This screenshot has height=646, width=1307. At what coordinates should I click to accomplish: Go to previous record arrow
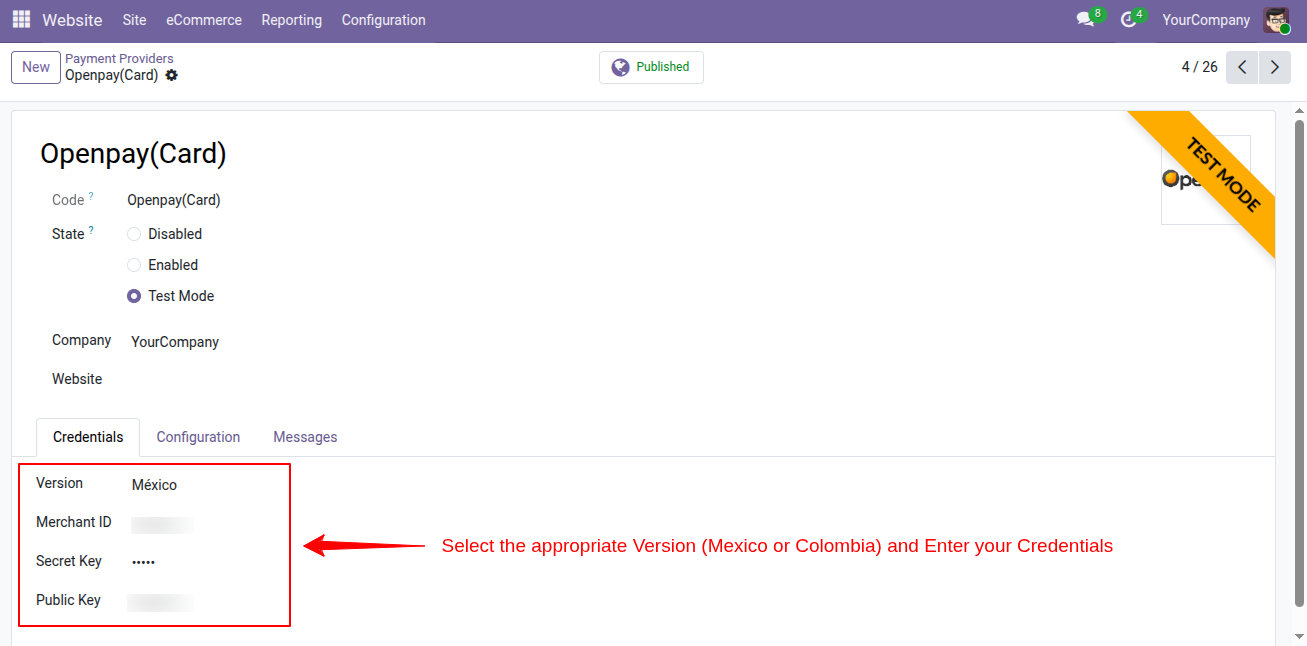1242,67
